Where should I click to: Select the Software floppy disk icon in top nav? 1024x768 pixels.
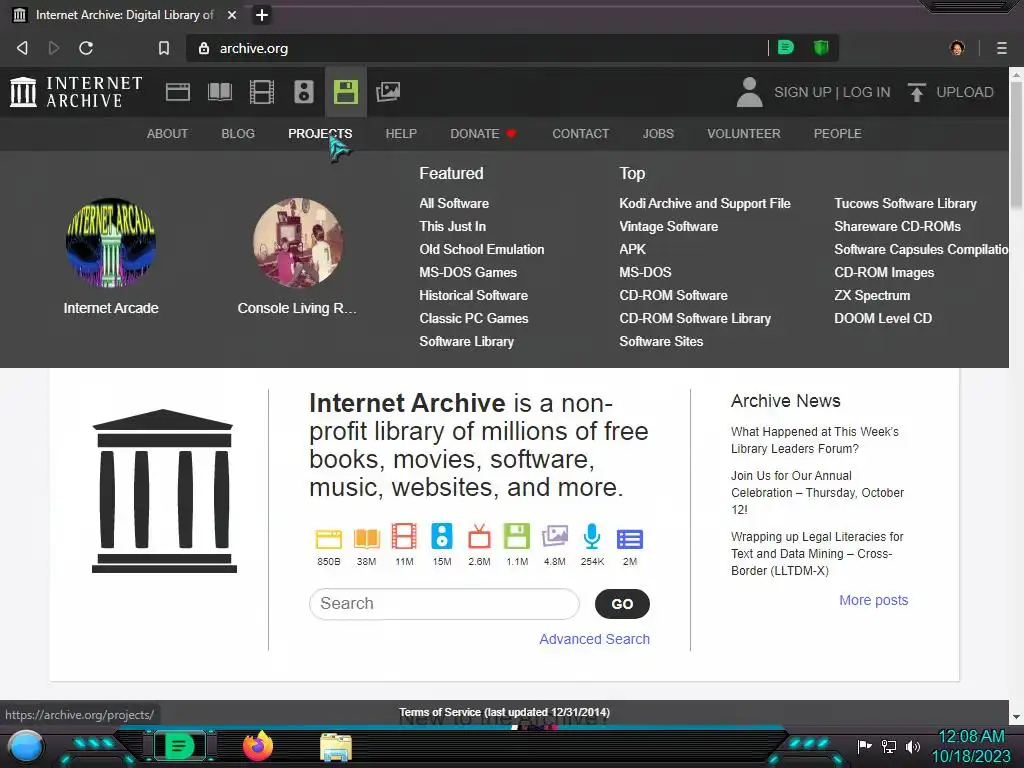[x=345, y=92]
